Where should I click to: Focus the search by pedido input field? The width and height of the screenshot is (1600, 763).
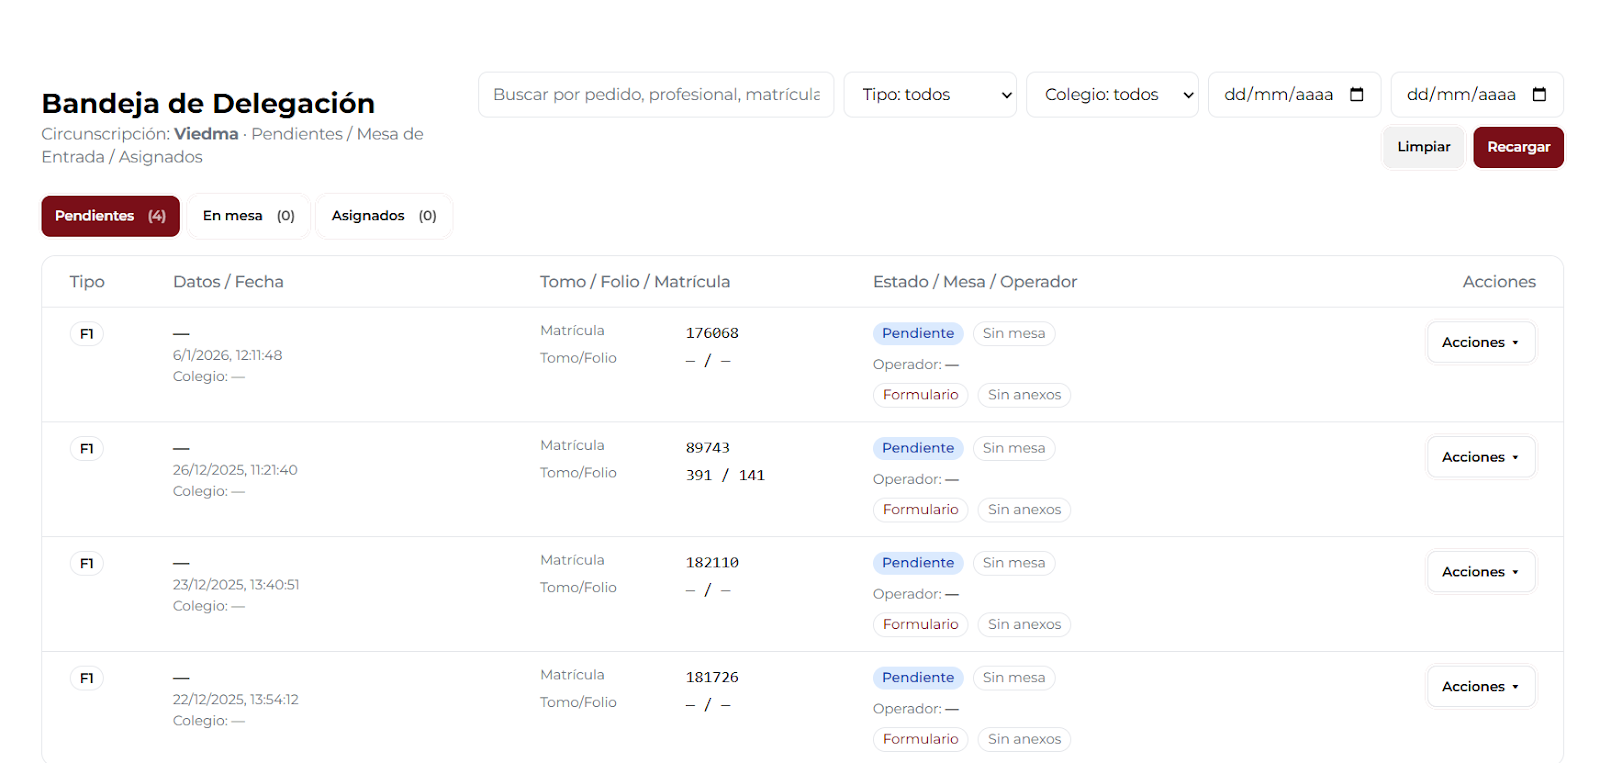point(655,95)
